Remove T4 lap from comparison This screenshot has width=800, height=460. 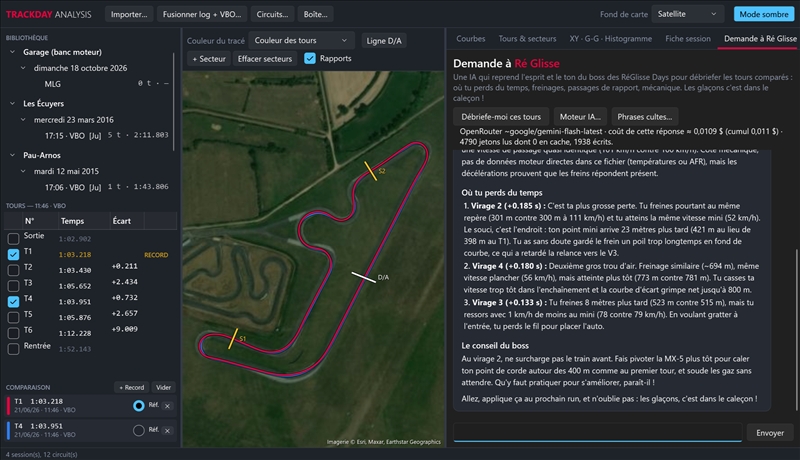point(167,430)
